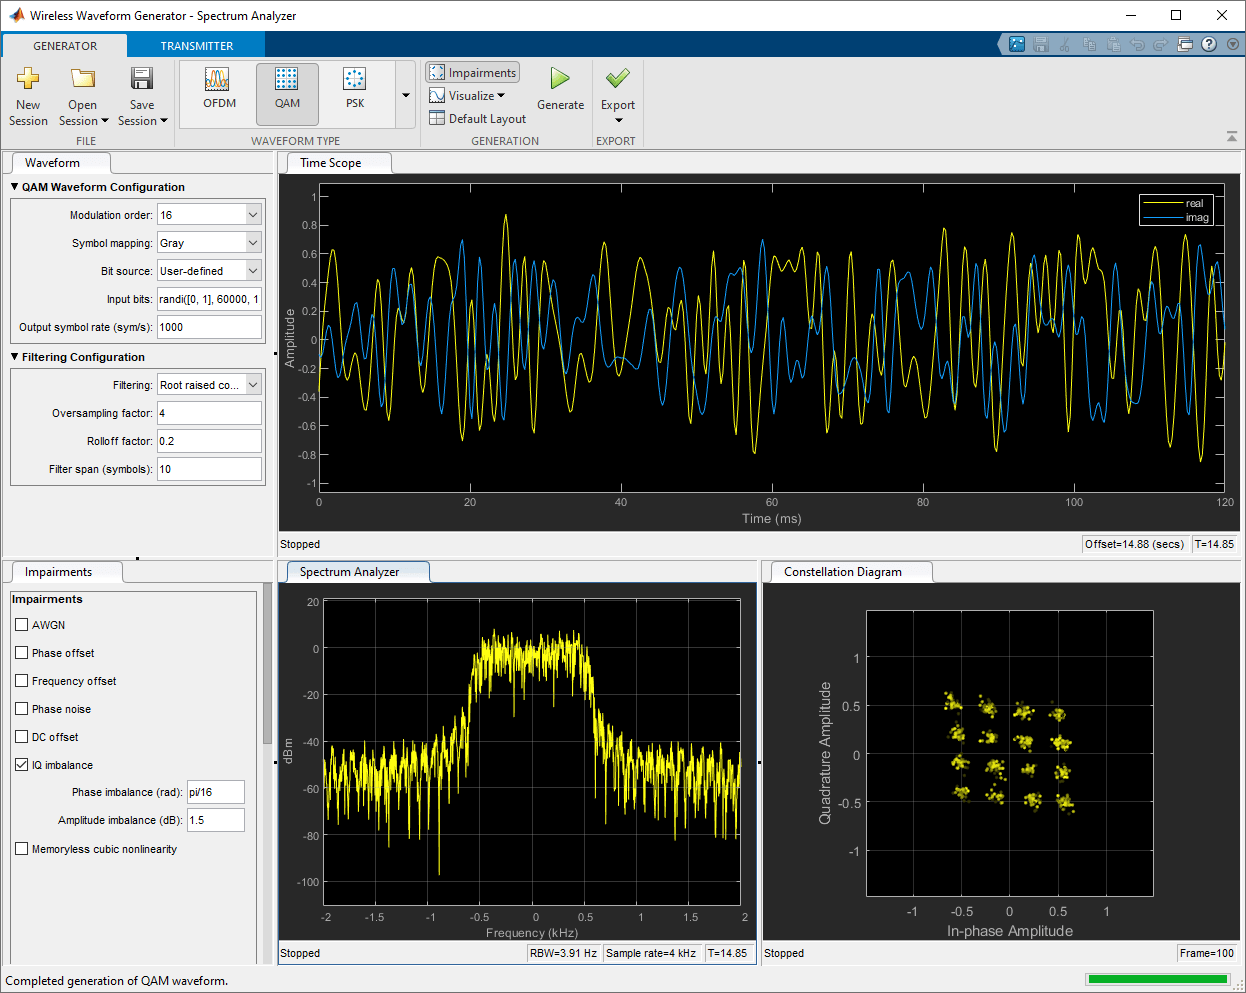Image resolution: width=1246 pixels, height=993 pixels.
Task: Click the green progress bar
Action: tap(1157, 979)
